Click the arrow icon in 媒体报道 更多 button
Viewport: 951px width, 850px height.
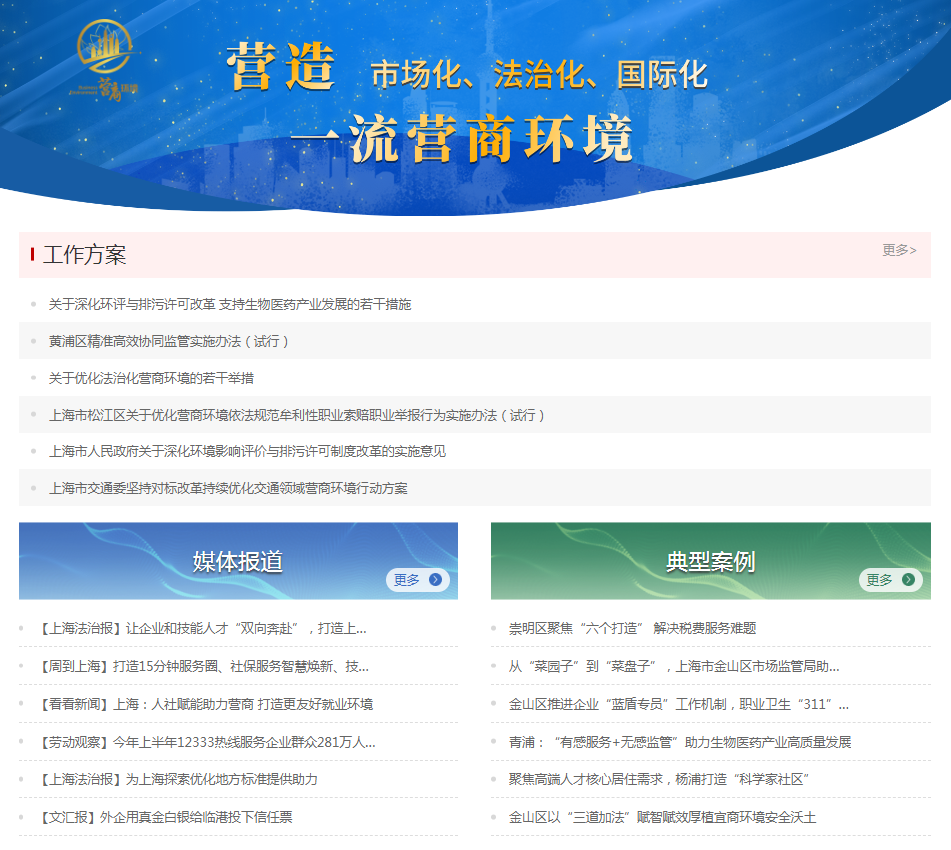coord(435,580)
